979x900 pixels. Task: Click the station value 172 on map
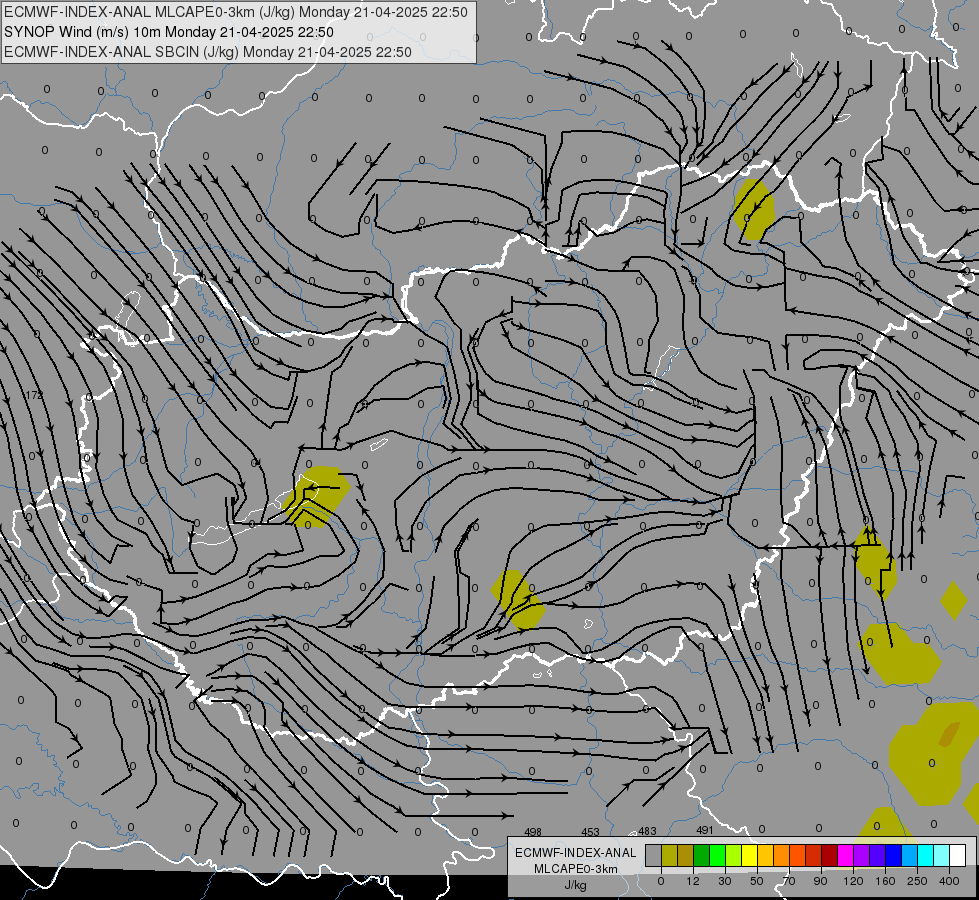click(x=34, y=395)
